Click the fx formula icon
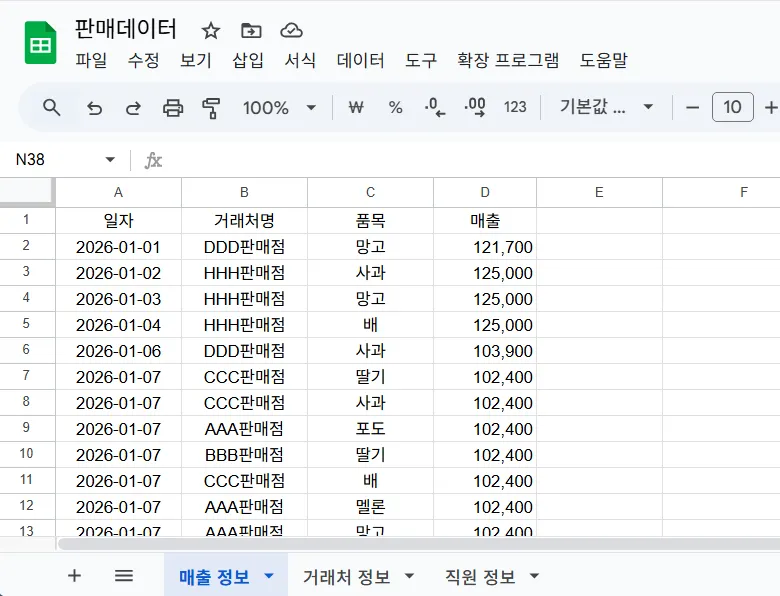The width and height of the screenshot is (780, 596). pyautogui.click(x=153, y=160)
